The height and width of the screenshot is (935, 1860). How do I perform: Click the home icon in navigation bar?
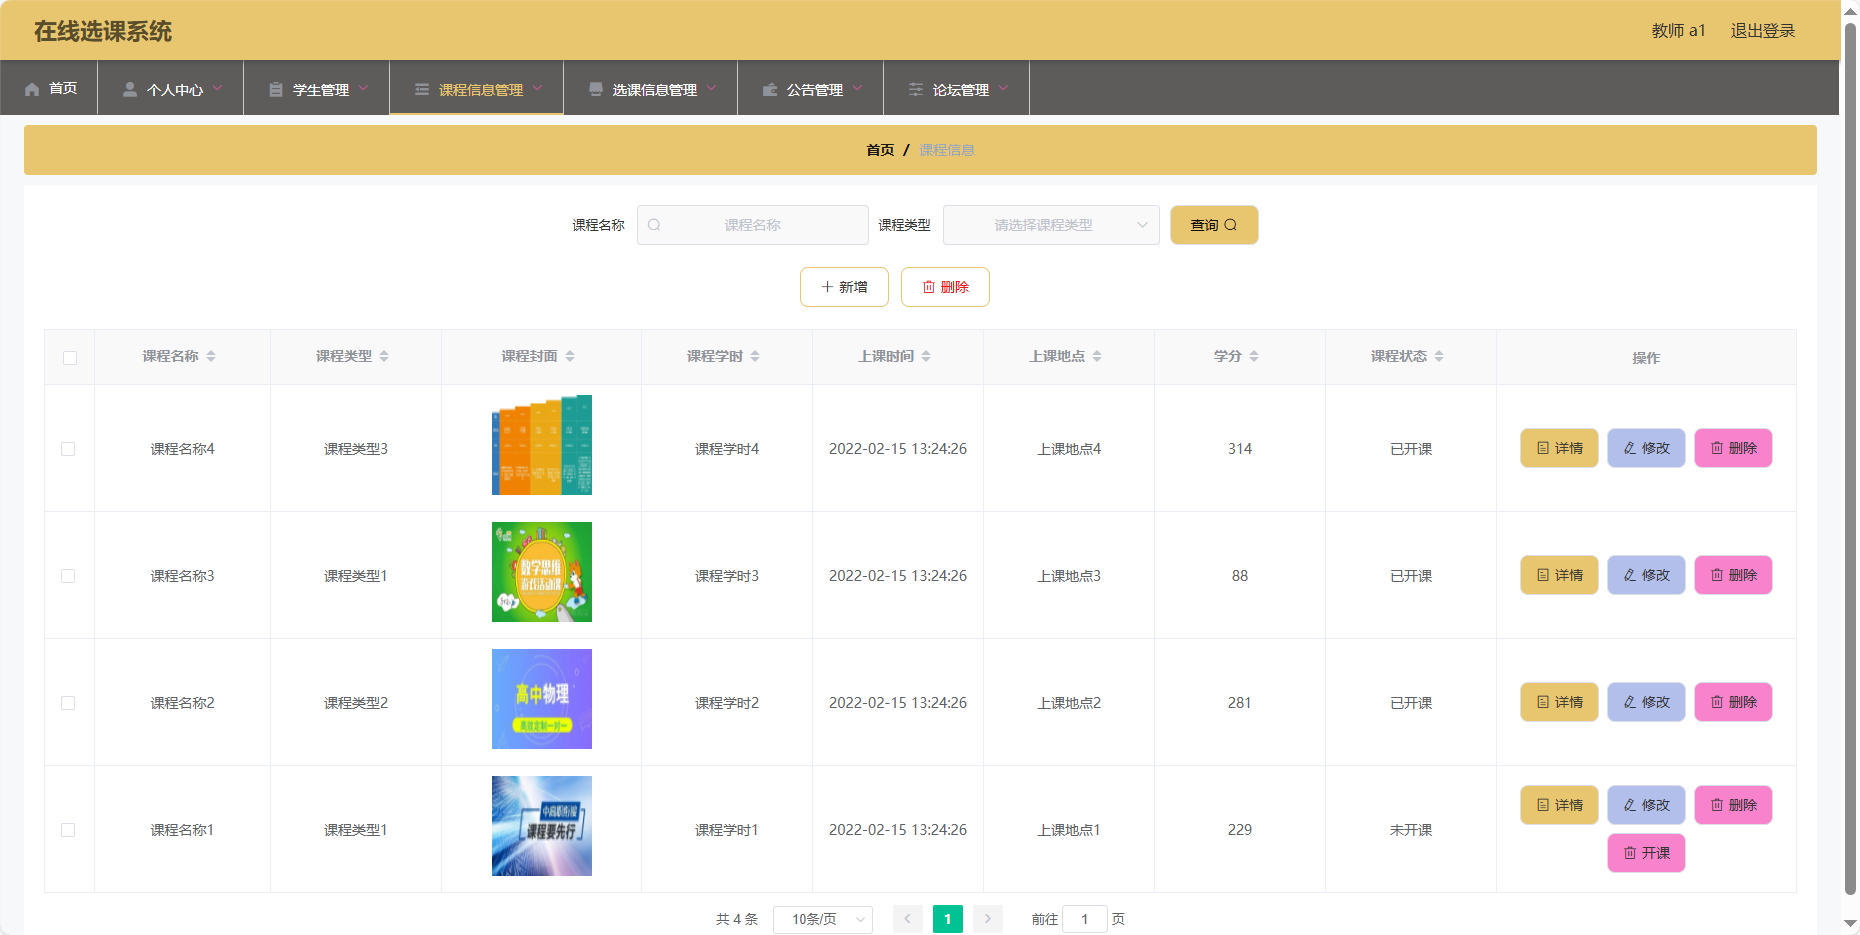pyautogui.click(x=32, y=89)
